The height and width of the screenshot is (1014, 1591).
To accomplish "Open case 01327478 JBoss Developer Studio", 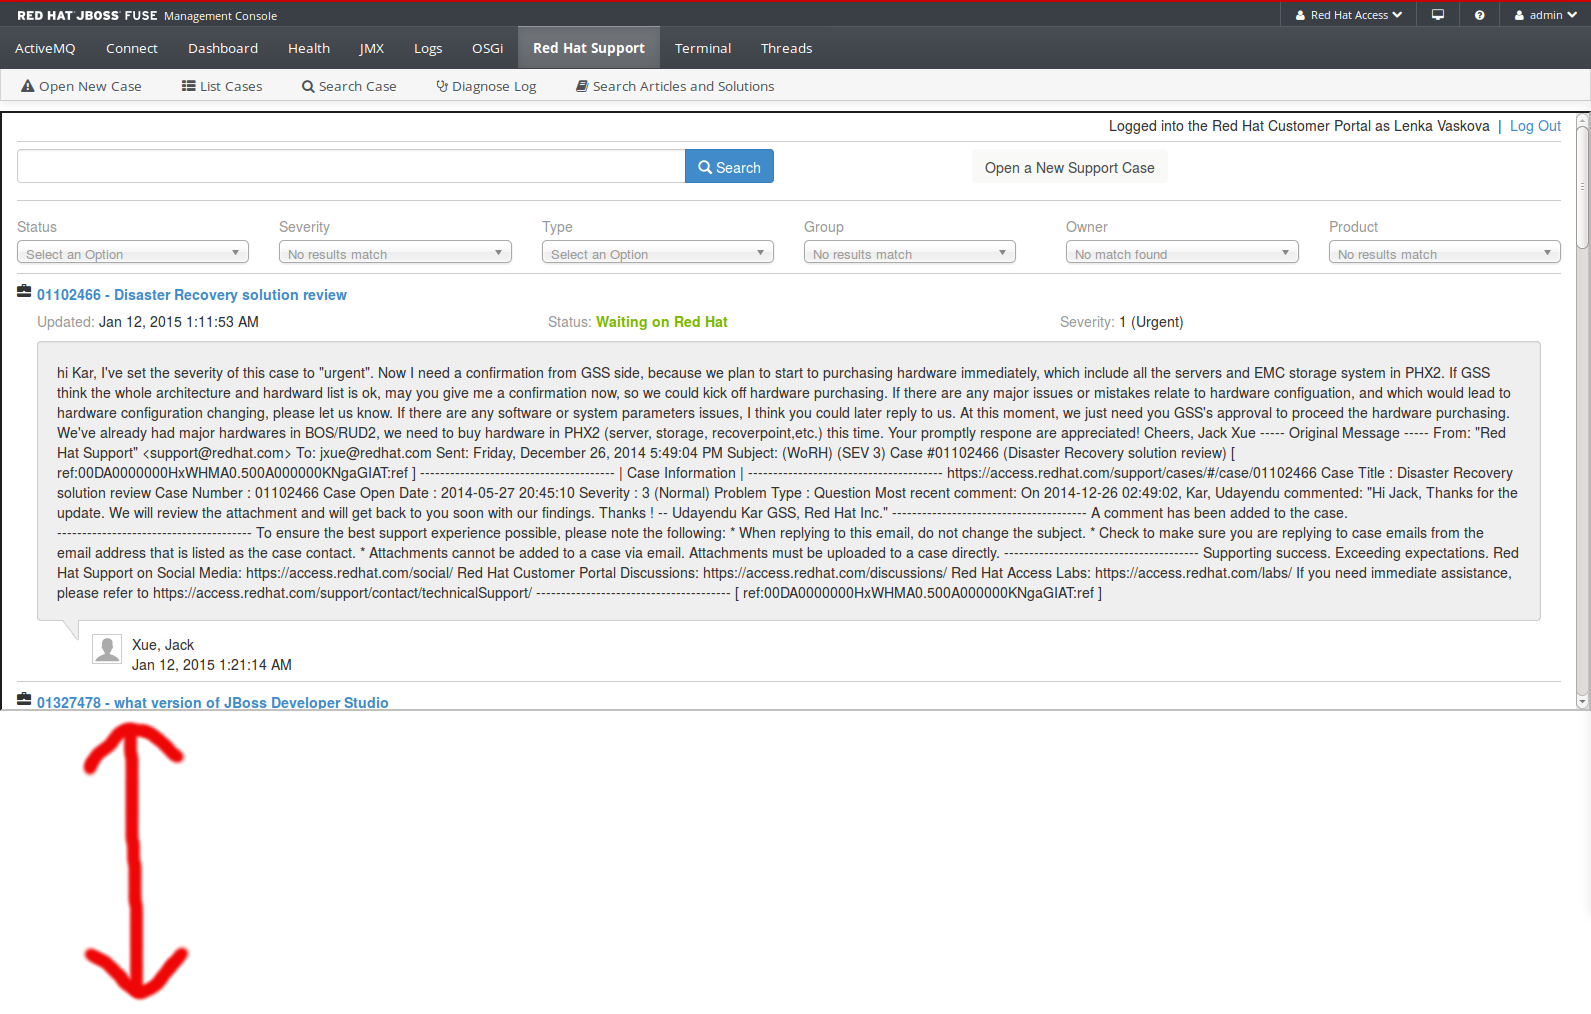I will [213, 702].
